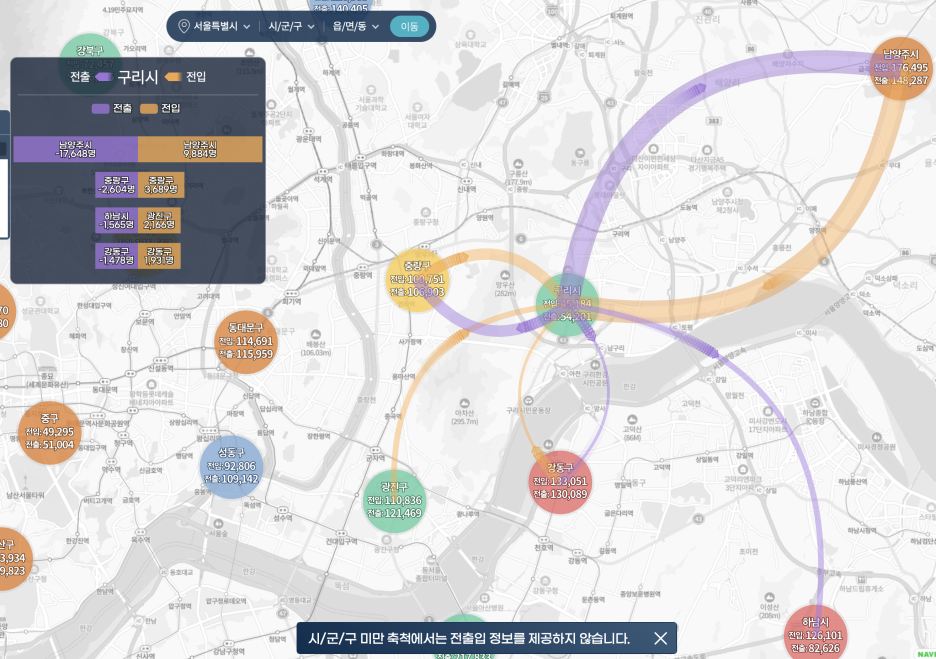Viewport: 936px width, 659px height.
Task: Click the 이동 move button
Action: [409, 26]
